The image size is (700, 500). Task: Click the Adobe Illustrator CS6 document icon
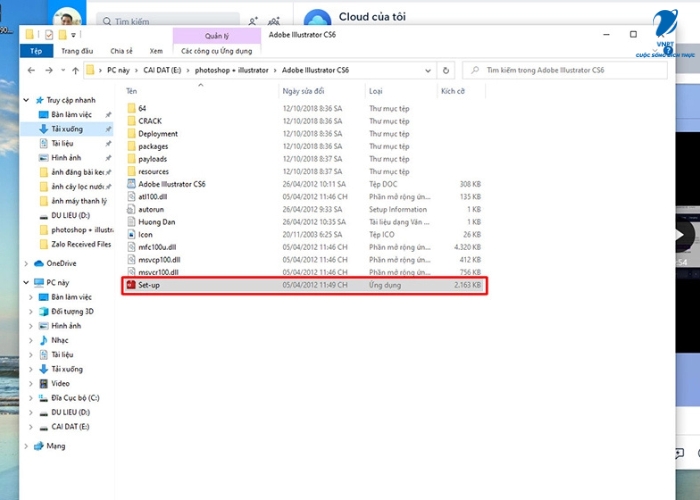pos(131,184)
